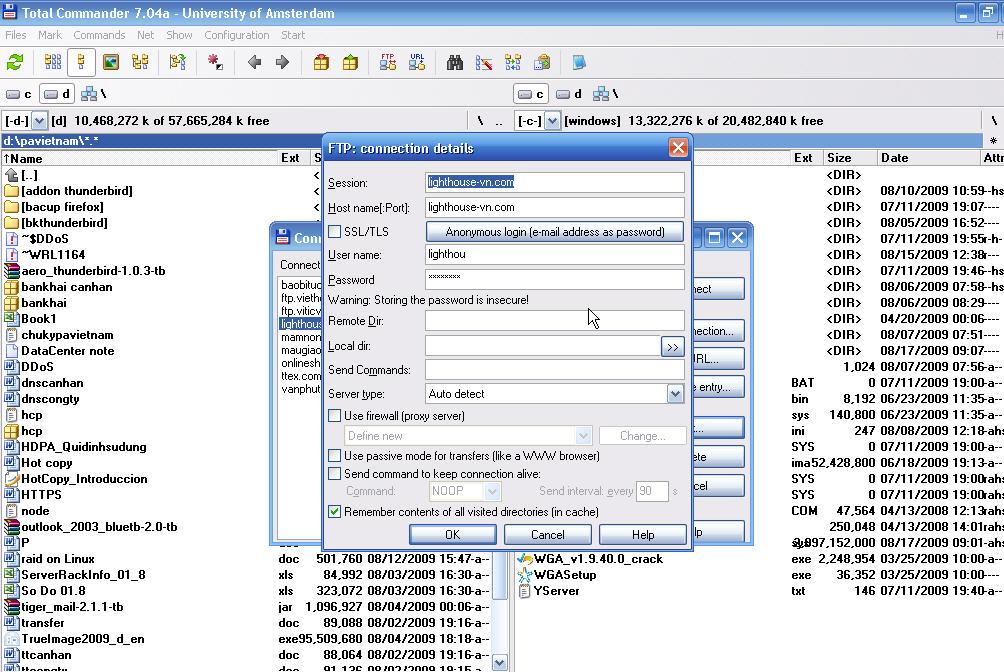Select drive c in left drive bar

19,94
